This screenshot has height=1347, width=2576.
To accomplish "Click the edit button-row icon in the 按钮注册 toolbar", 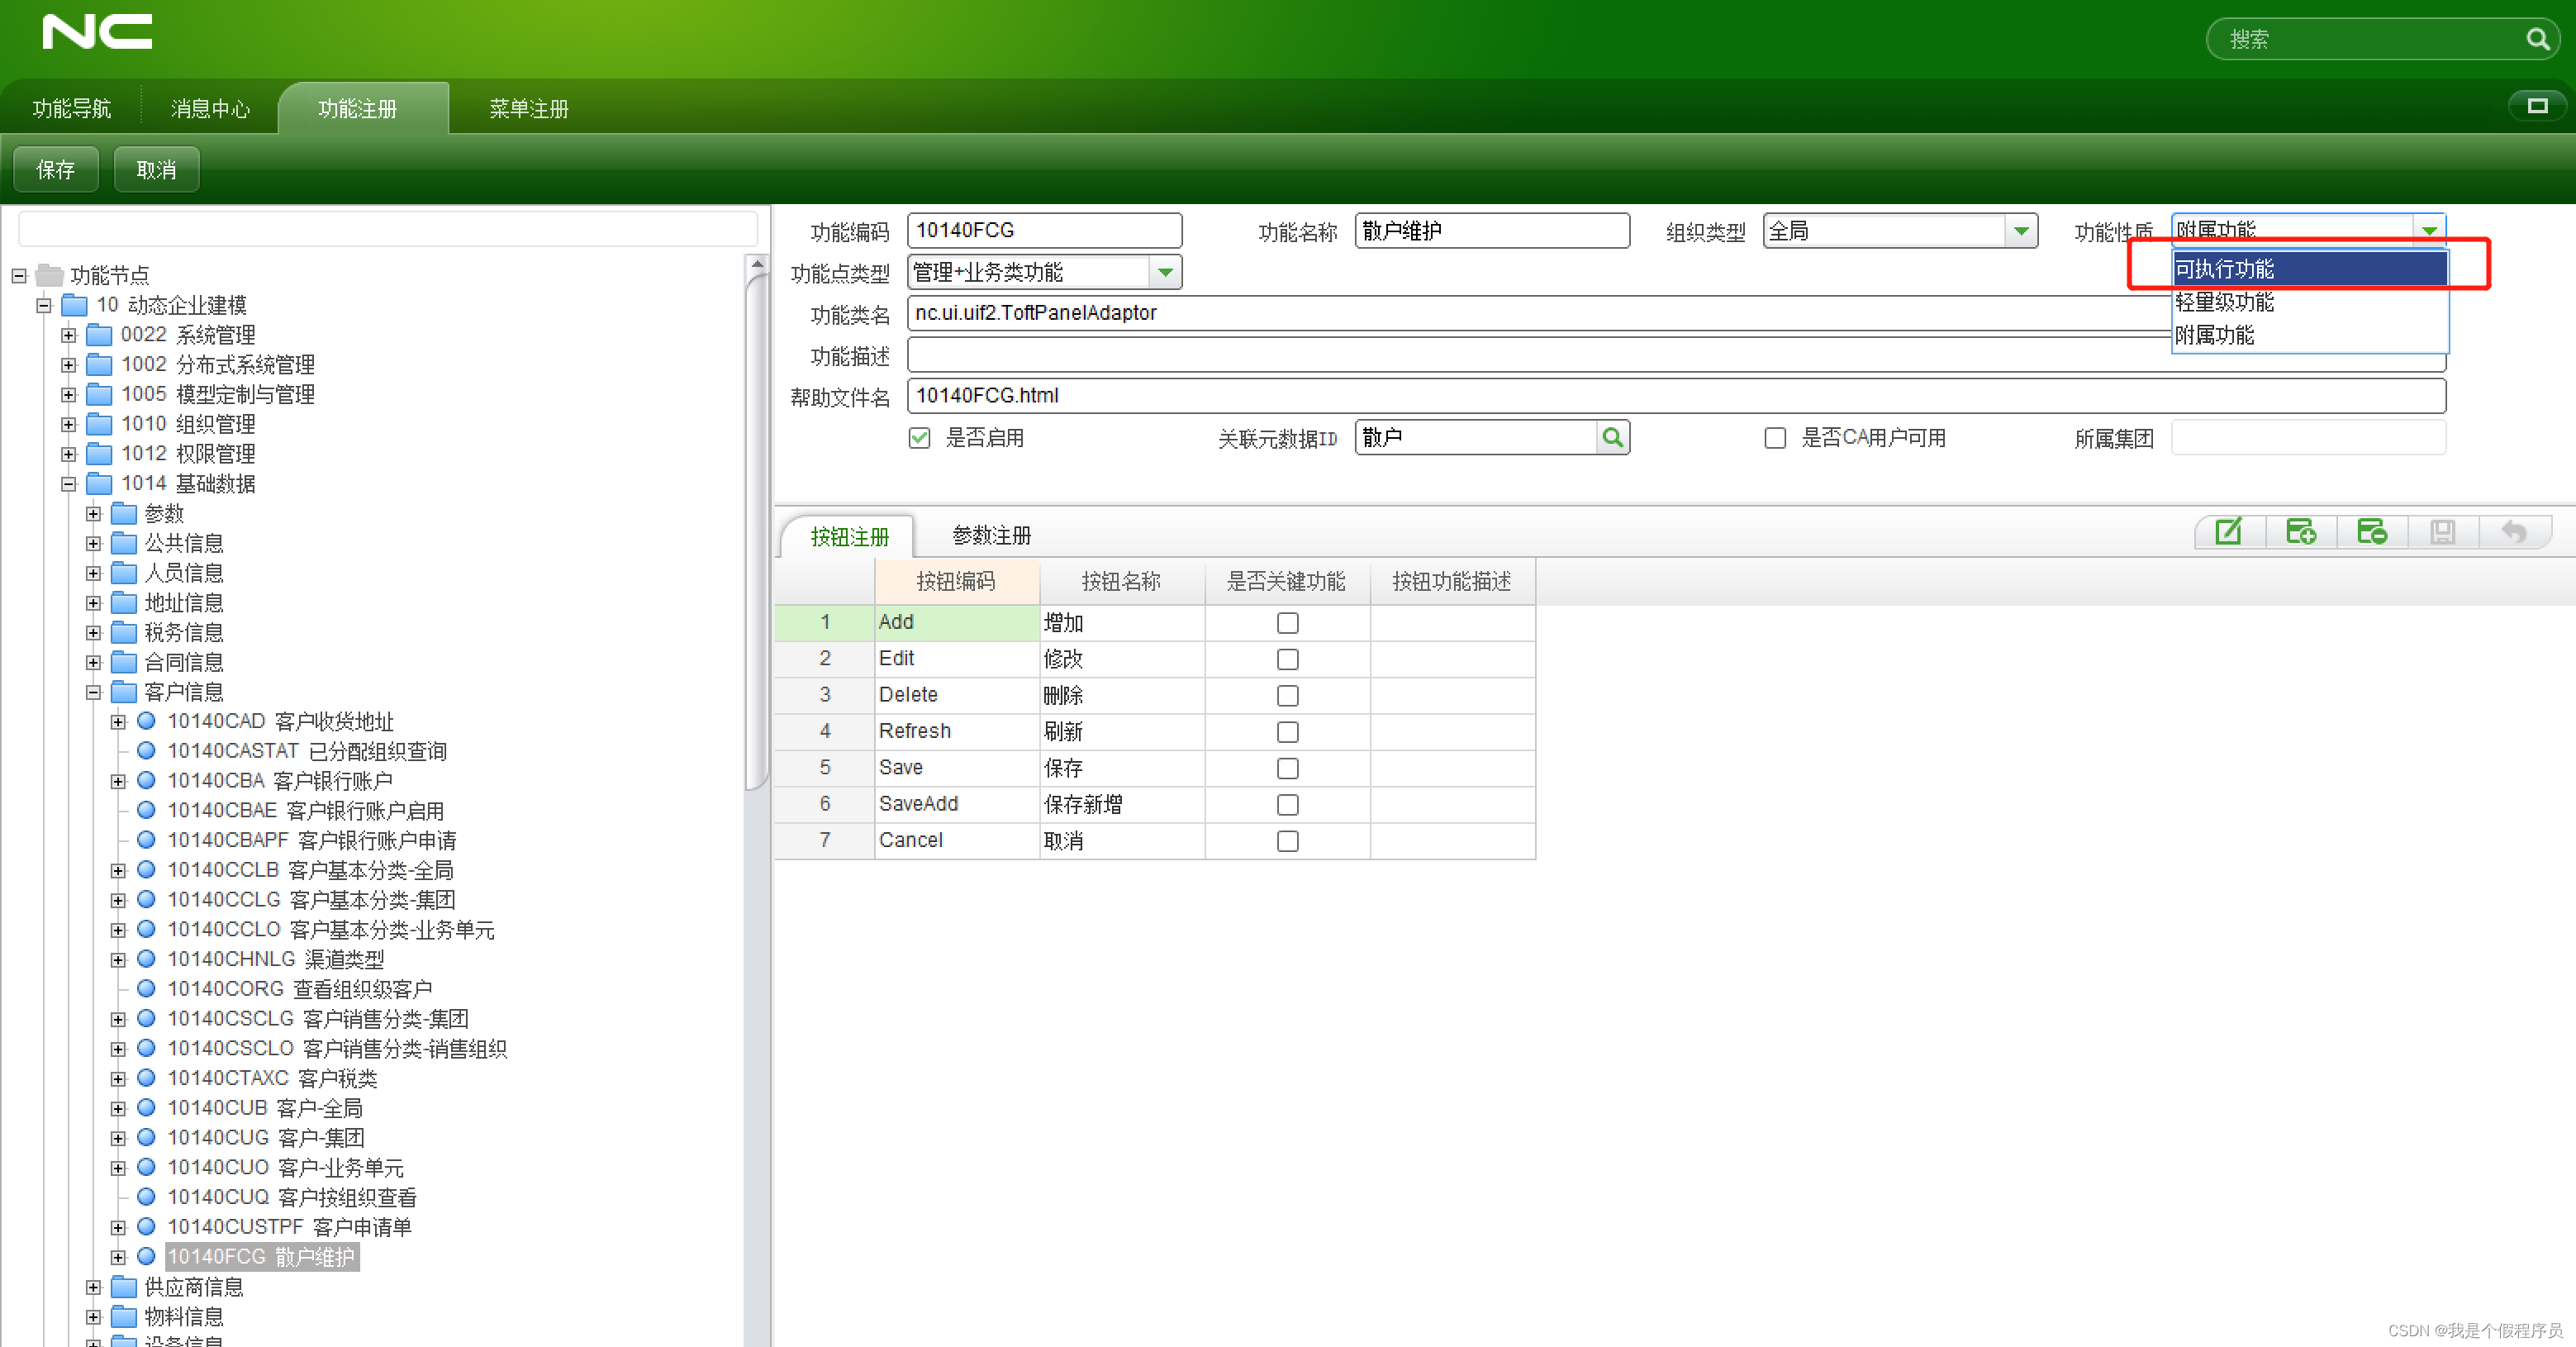I will [x=2229, y=532].
